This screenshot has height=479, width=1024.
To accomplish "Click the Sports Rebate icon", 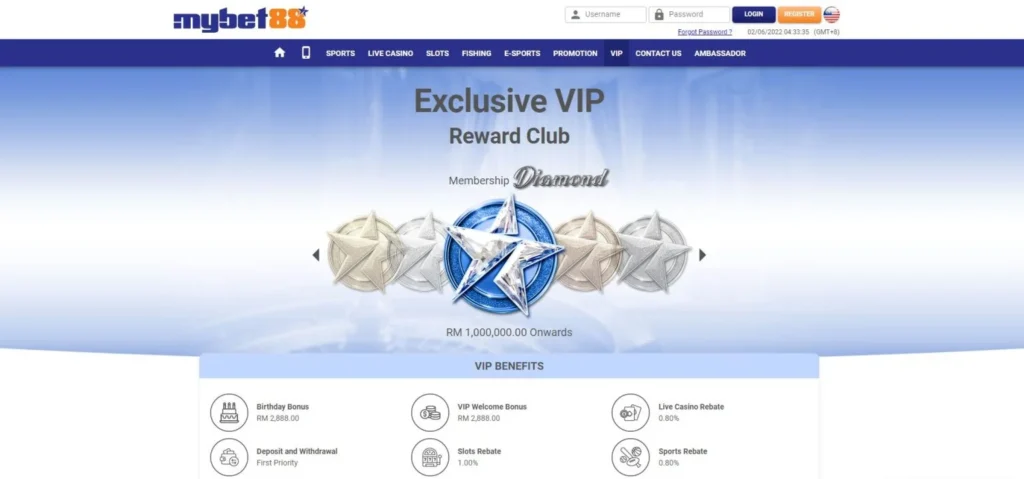I will click(631, 457).
